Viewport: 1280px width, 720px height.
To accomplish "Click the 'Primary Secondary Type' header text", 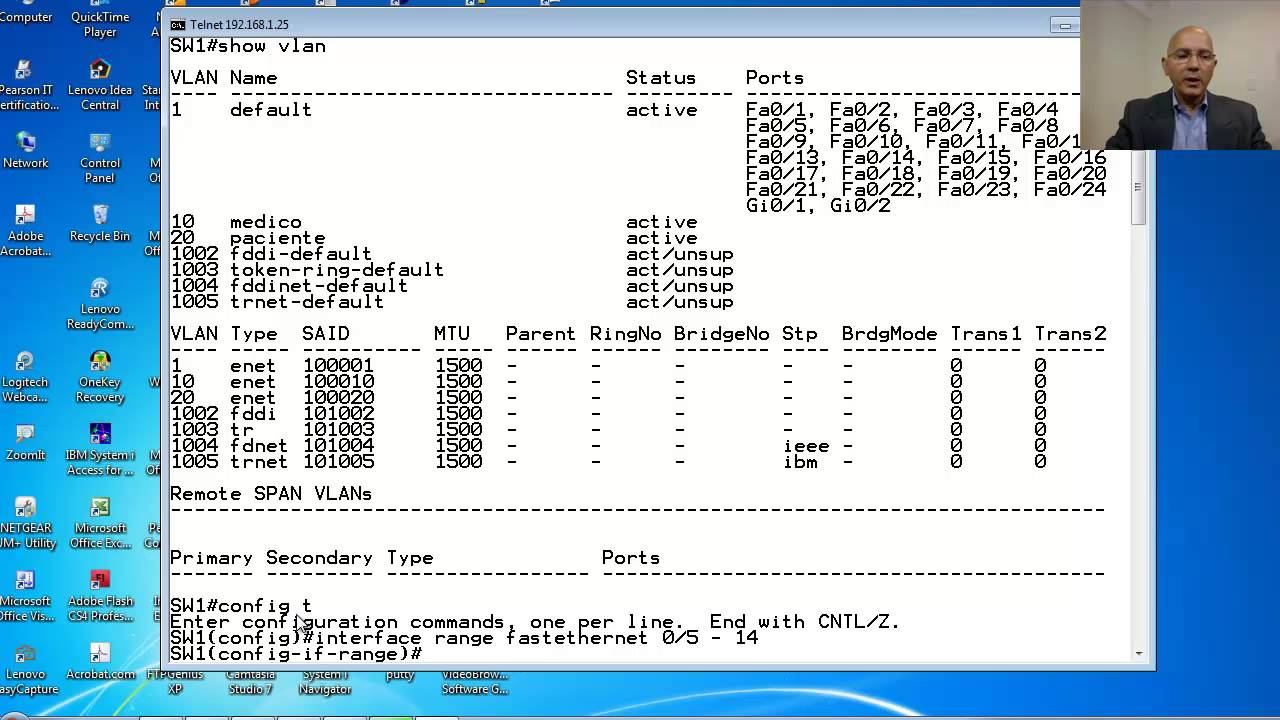I will [302, 558].
